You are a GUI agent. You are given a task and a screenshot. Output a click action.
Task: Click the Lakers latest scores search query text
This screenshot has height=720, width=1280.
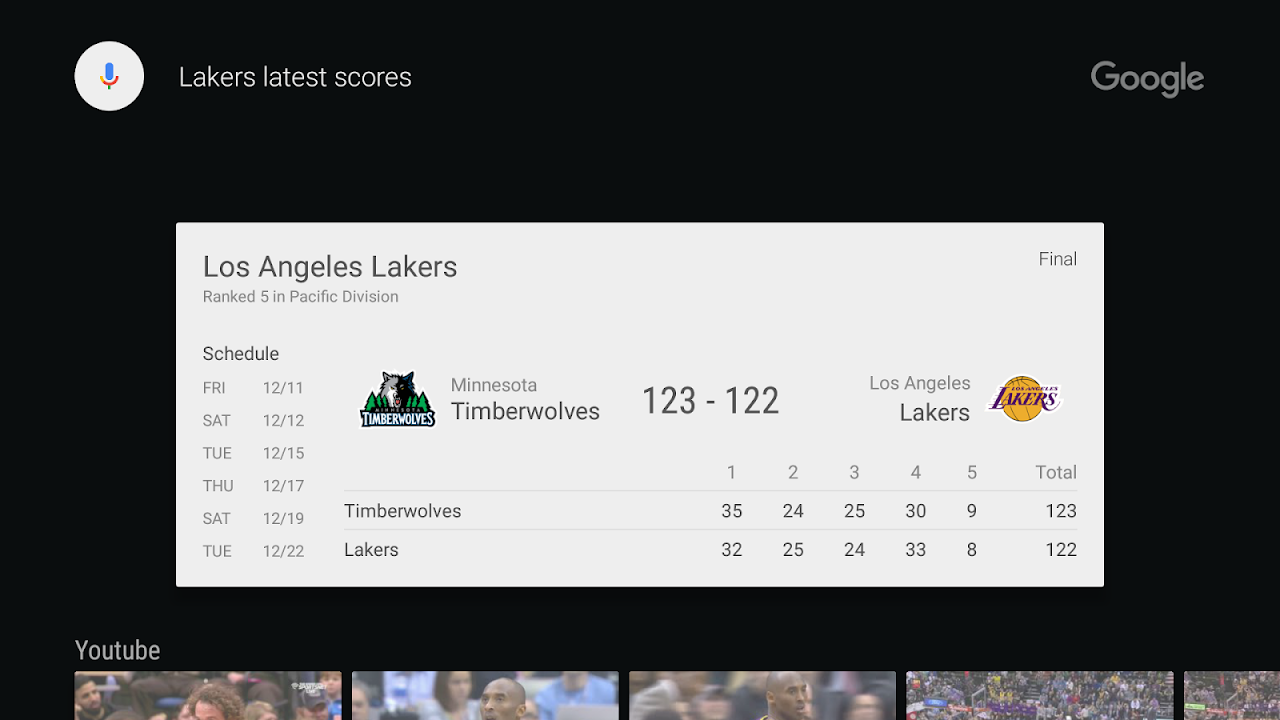pos(295,76)
